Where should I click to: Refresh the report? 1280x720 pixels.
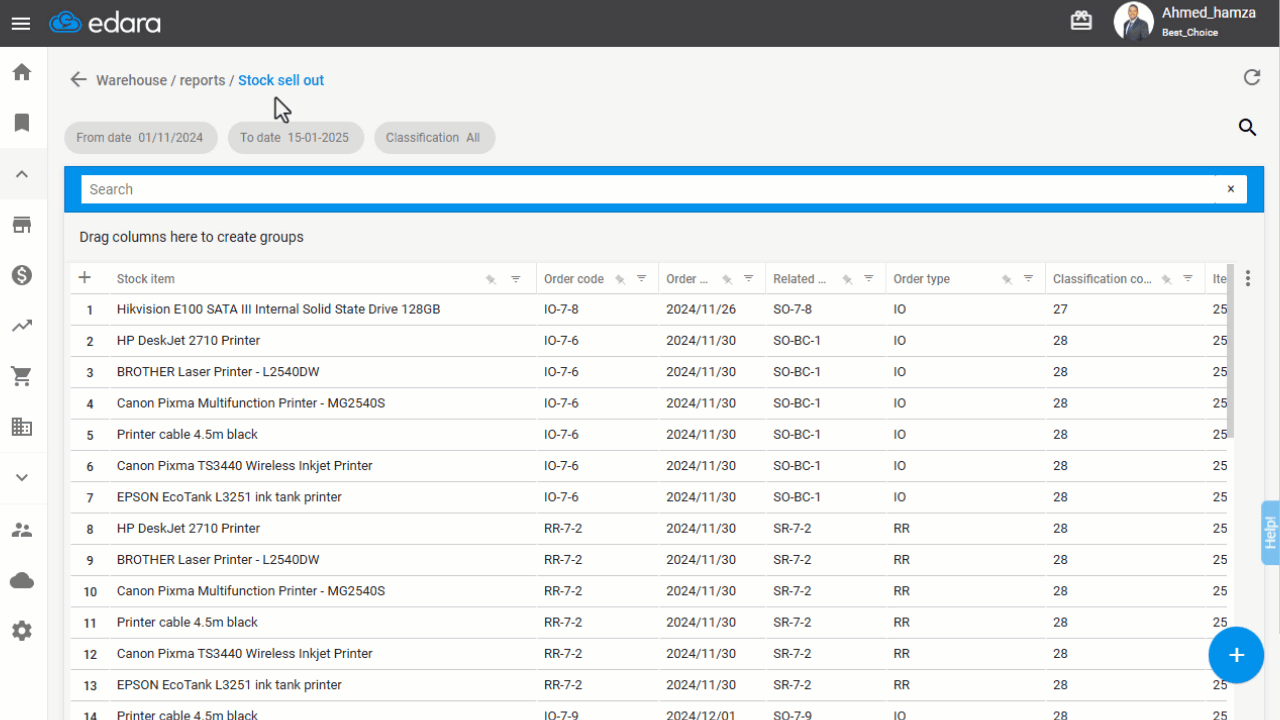click(1251, 77)
